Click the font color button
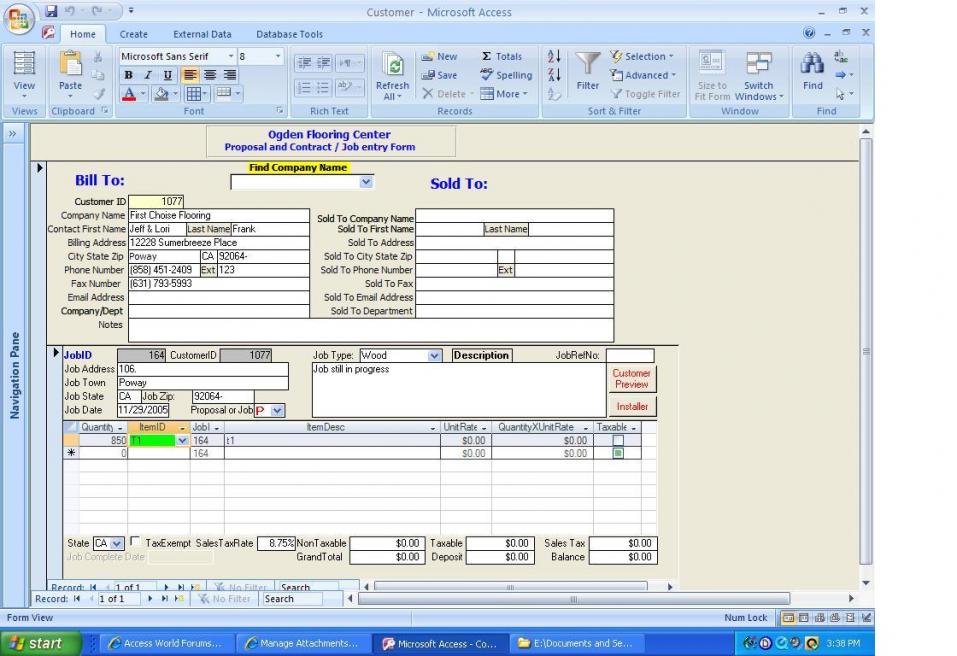 point(129,94)
